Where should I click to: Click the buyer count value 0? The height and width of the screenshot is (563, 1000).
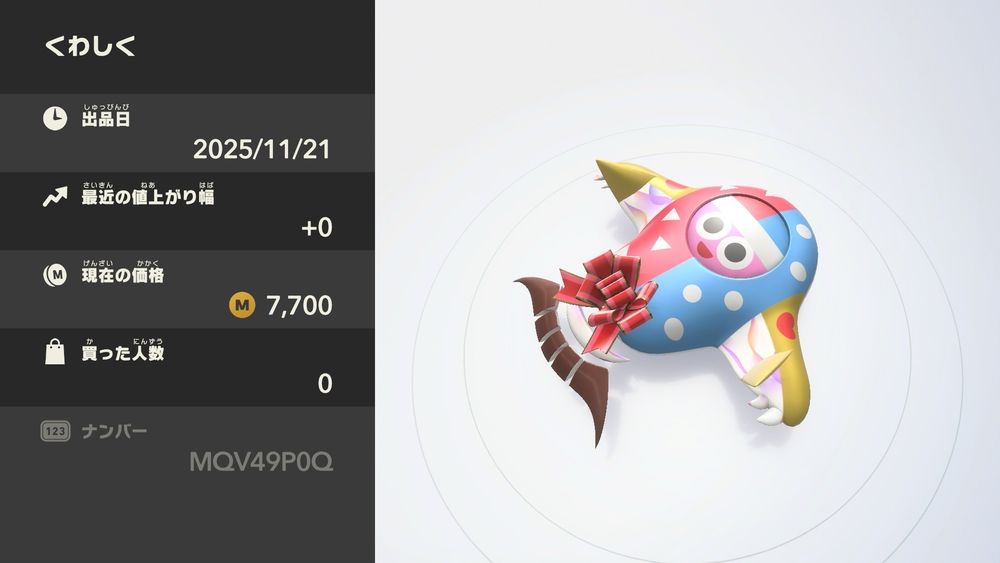coord(325,383)
